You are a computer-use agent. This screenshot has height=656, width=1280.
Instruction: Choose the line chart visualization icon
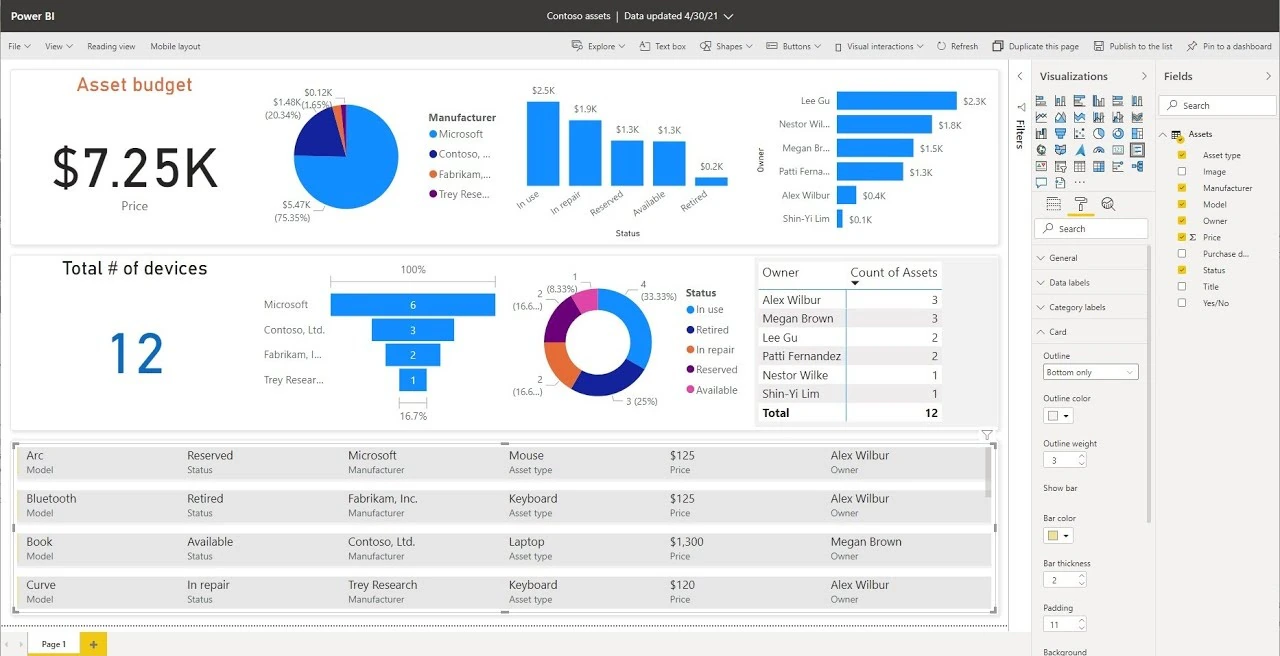click(x=1041, y=117)
